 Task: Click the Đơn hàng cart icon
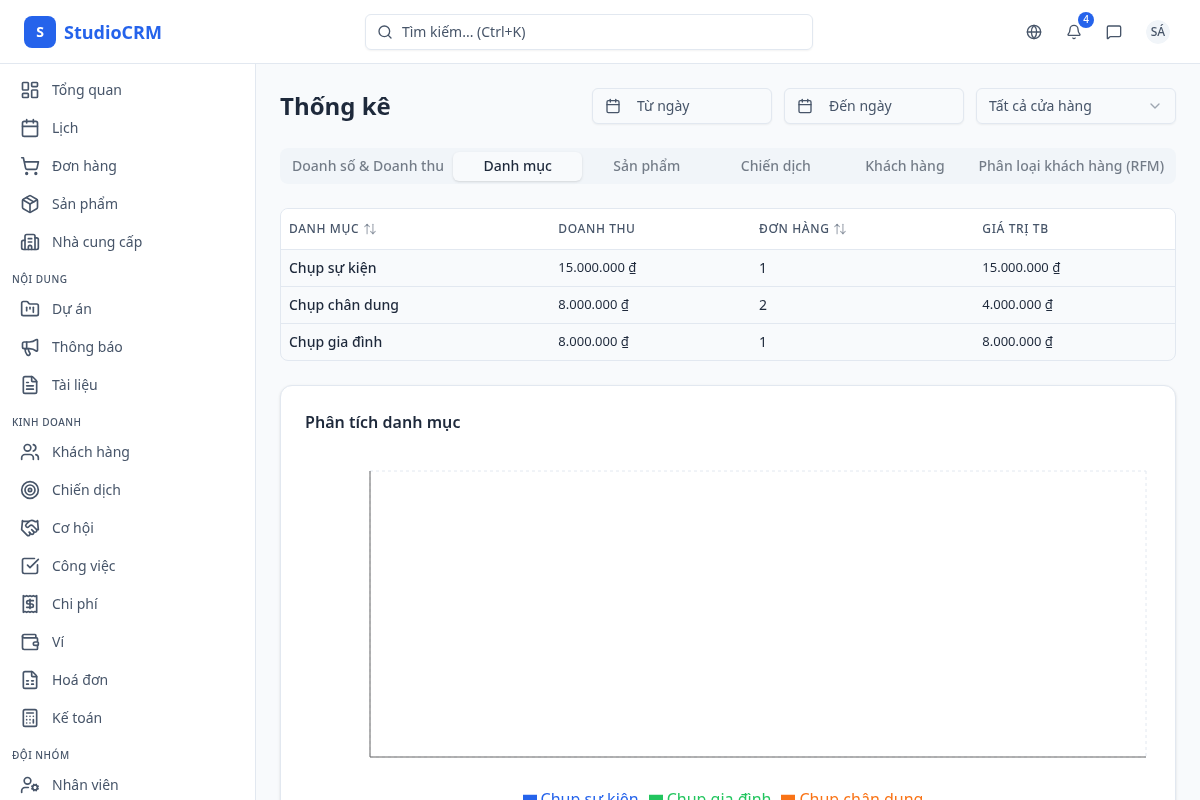(30, 166)
